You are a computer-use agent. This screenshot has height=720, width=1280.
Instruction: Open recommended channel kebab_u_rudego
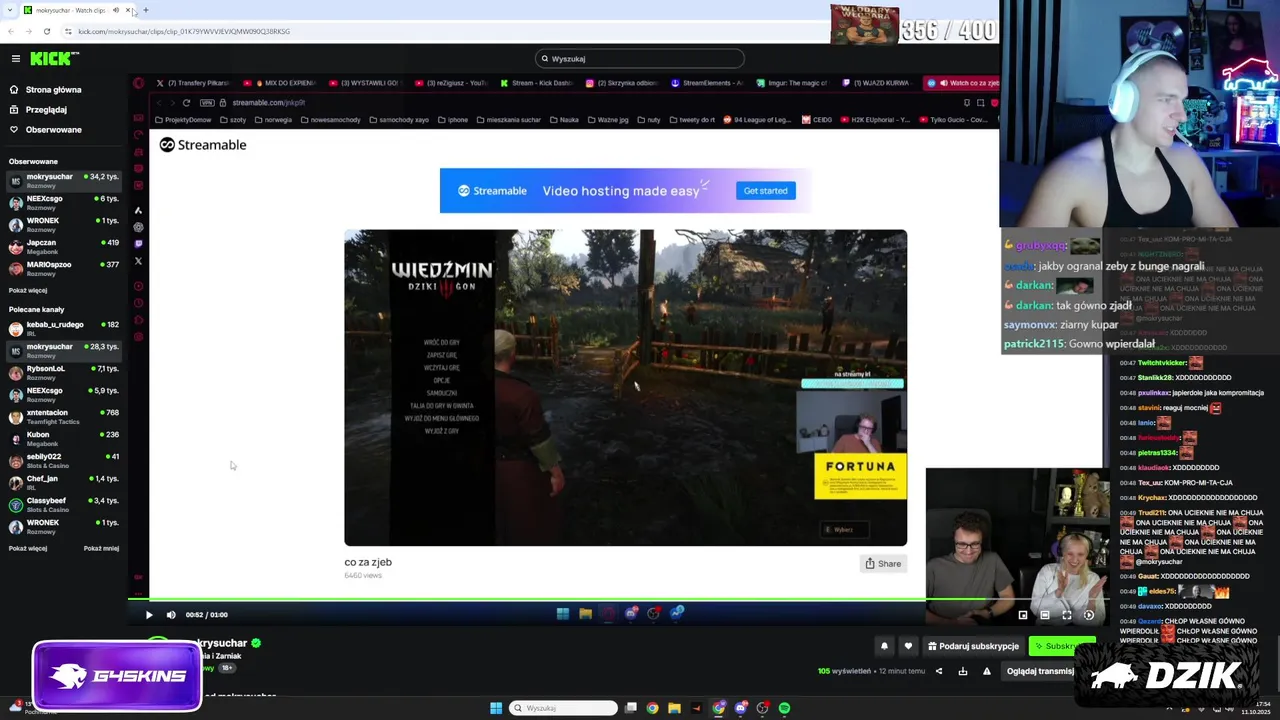[62, 328]
